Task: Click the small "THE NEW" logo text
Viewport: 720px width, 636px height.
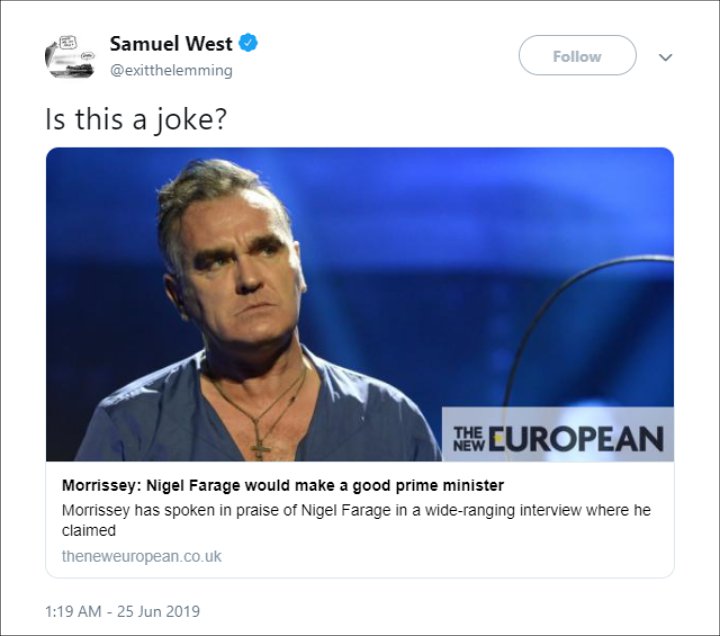Action: point(468,439)
